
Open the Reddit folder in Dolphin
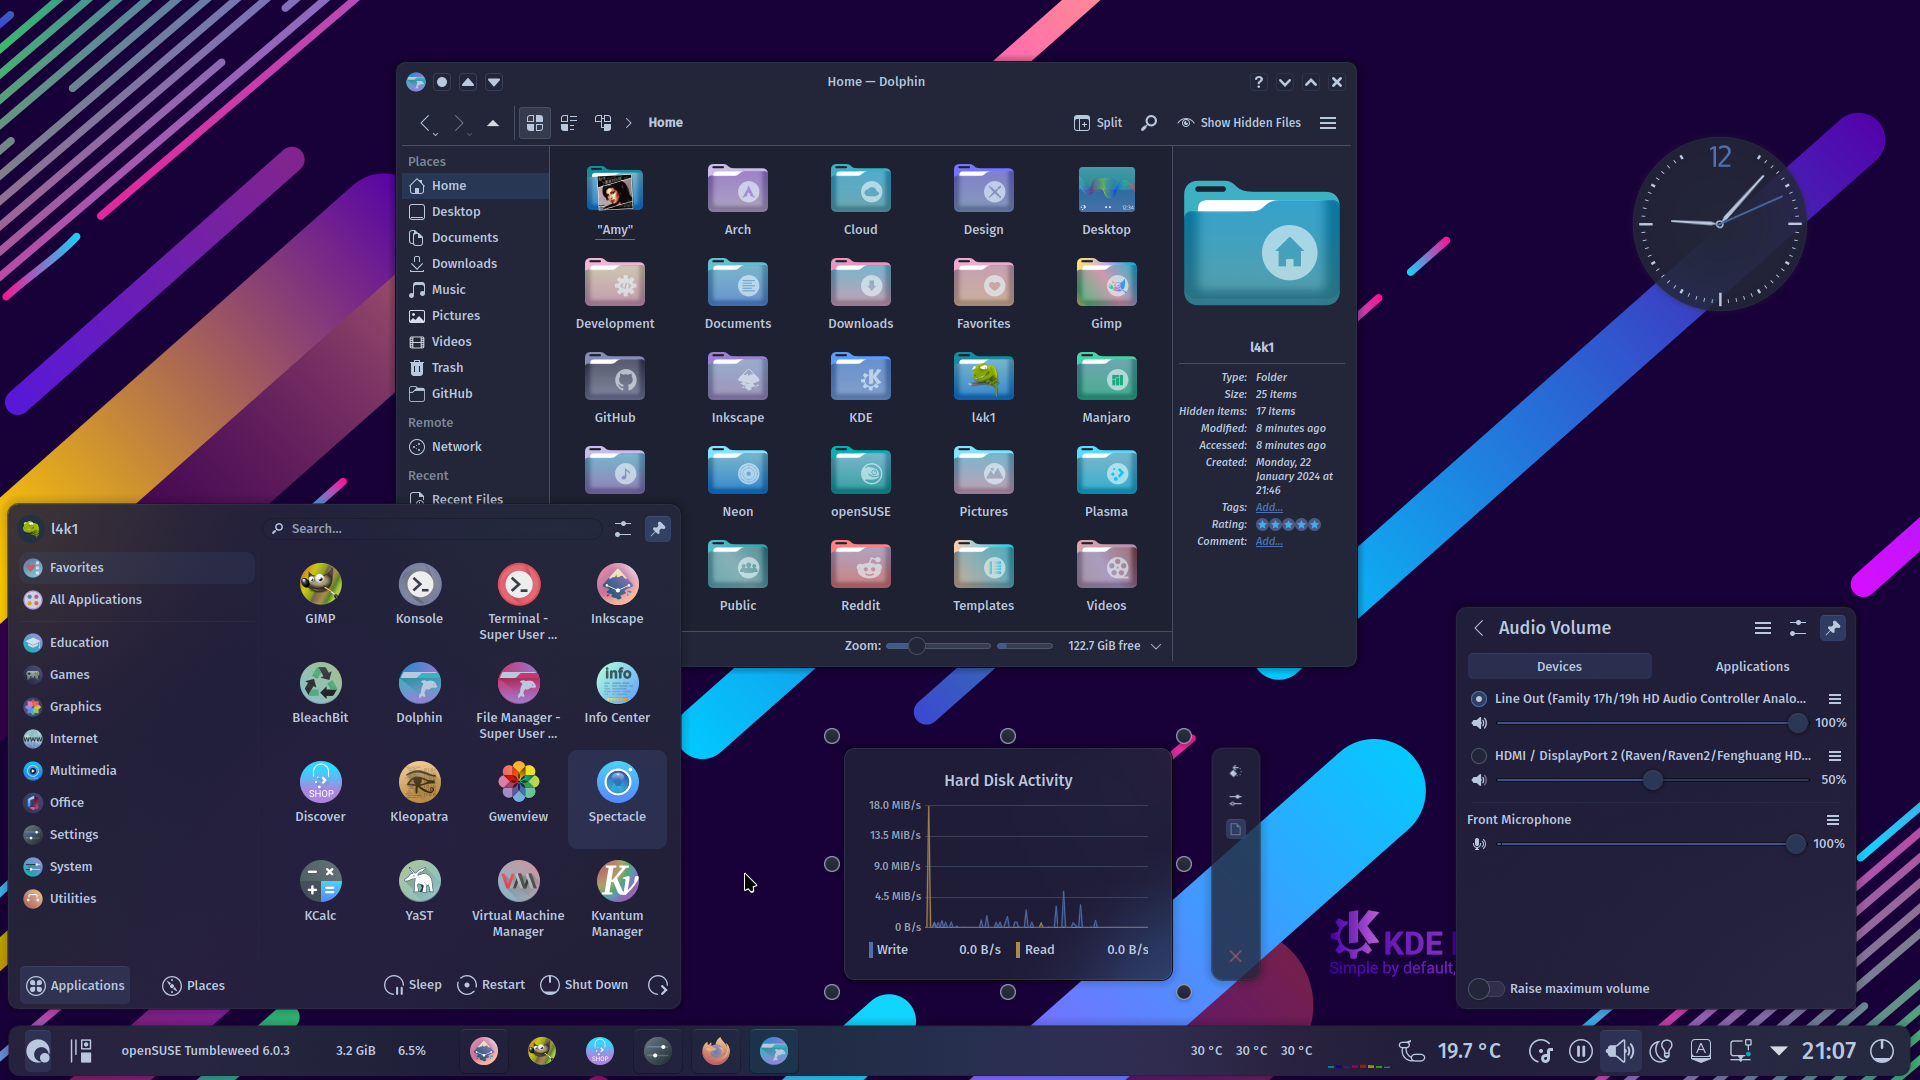tap(861, 576)
